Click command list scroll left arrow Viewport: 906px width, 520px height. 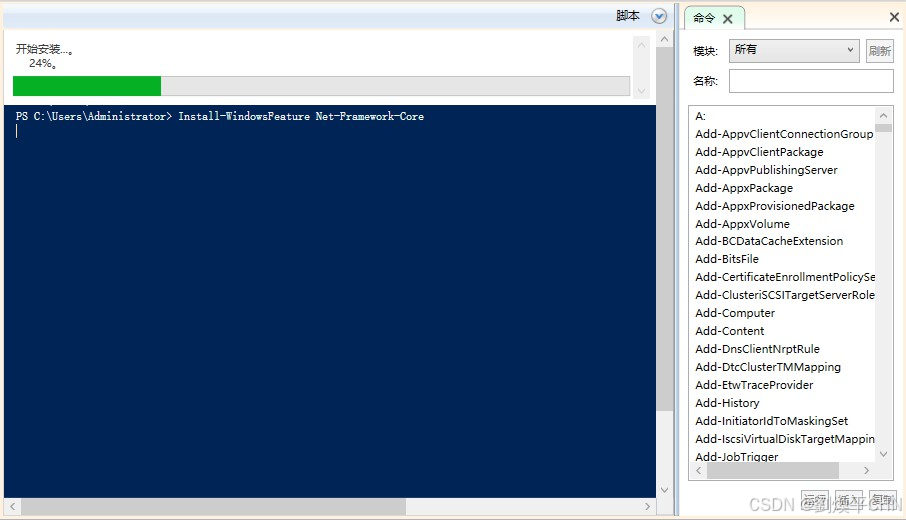[699, 470]
